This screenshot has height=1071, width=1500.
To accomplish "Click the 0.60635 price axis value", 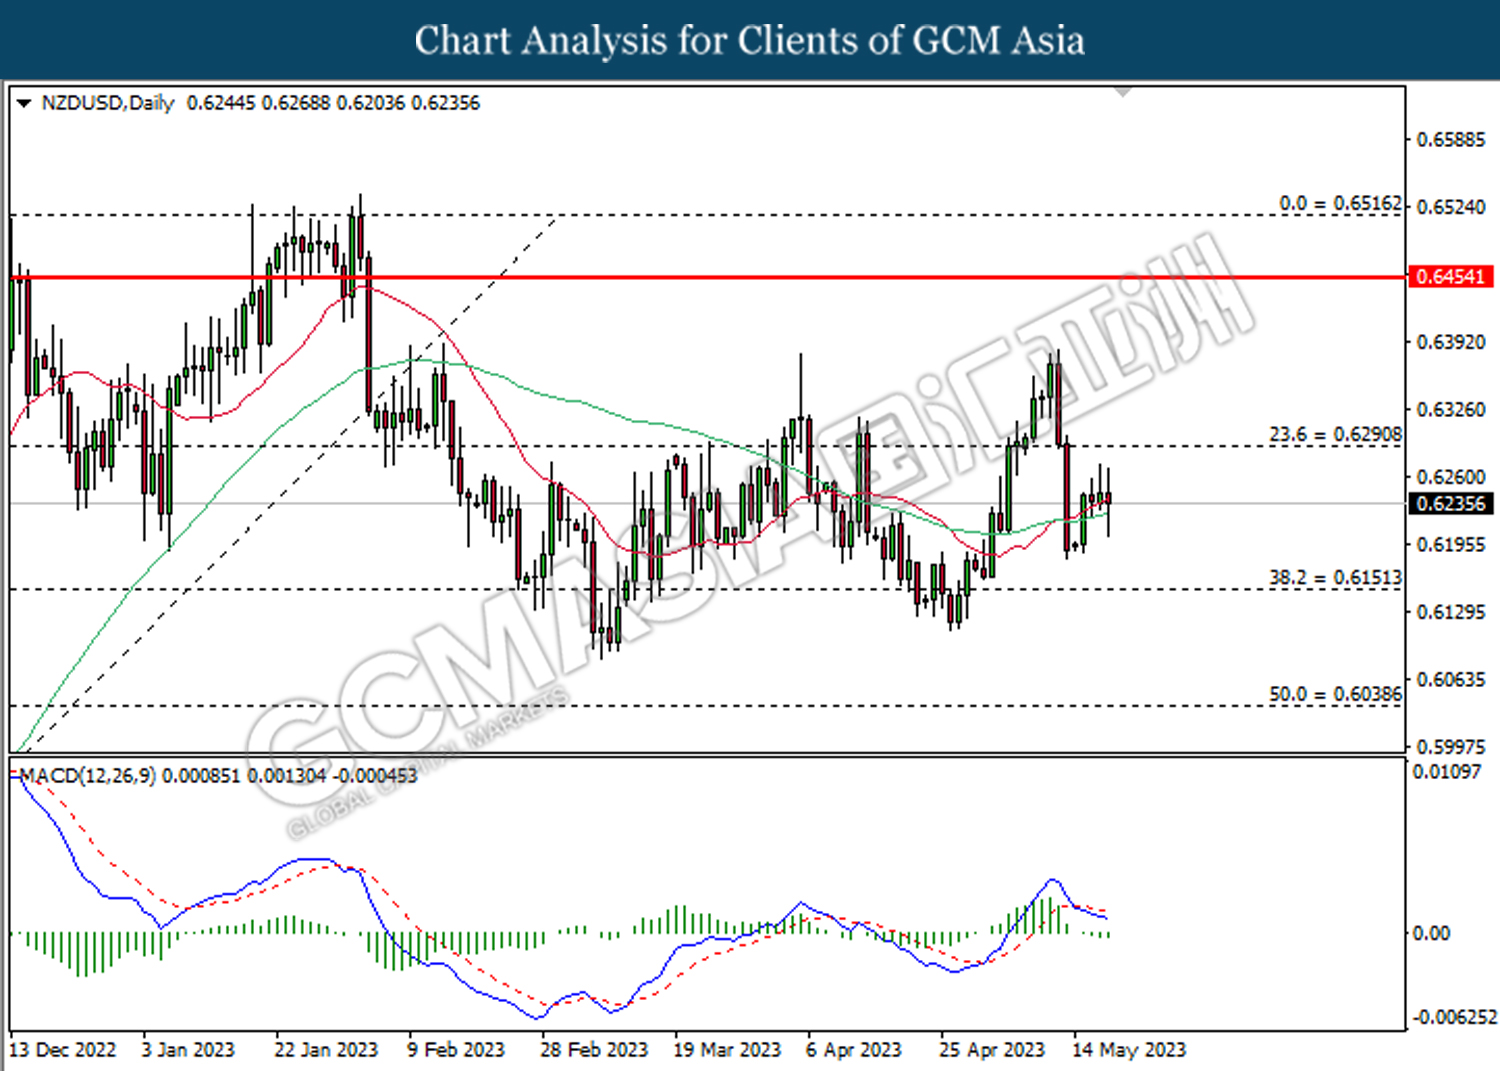I will click(x=1451, y=679).
